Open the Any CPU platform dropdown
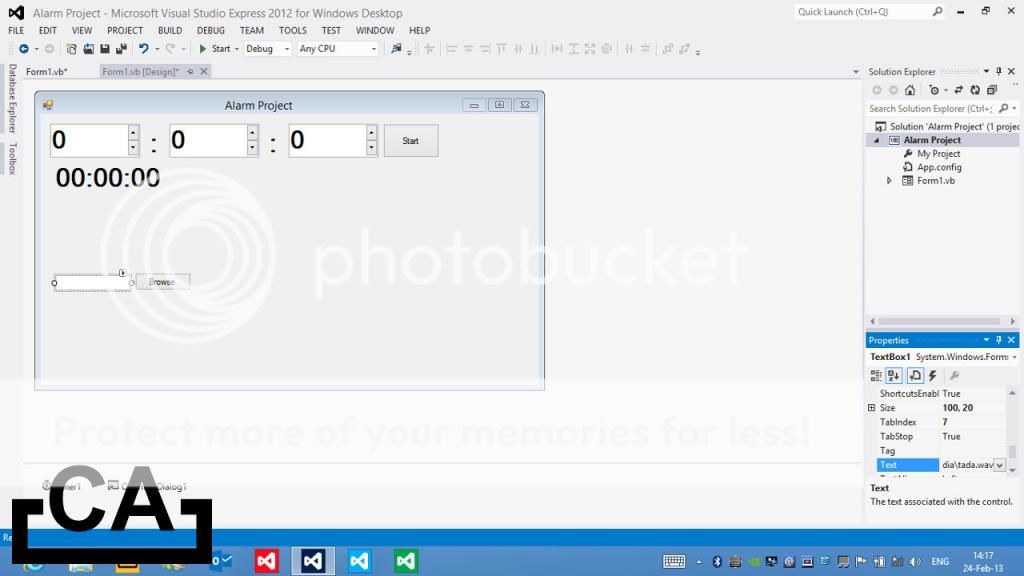 coord(338,48)
